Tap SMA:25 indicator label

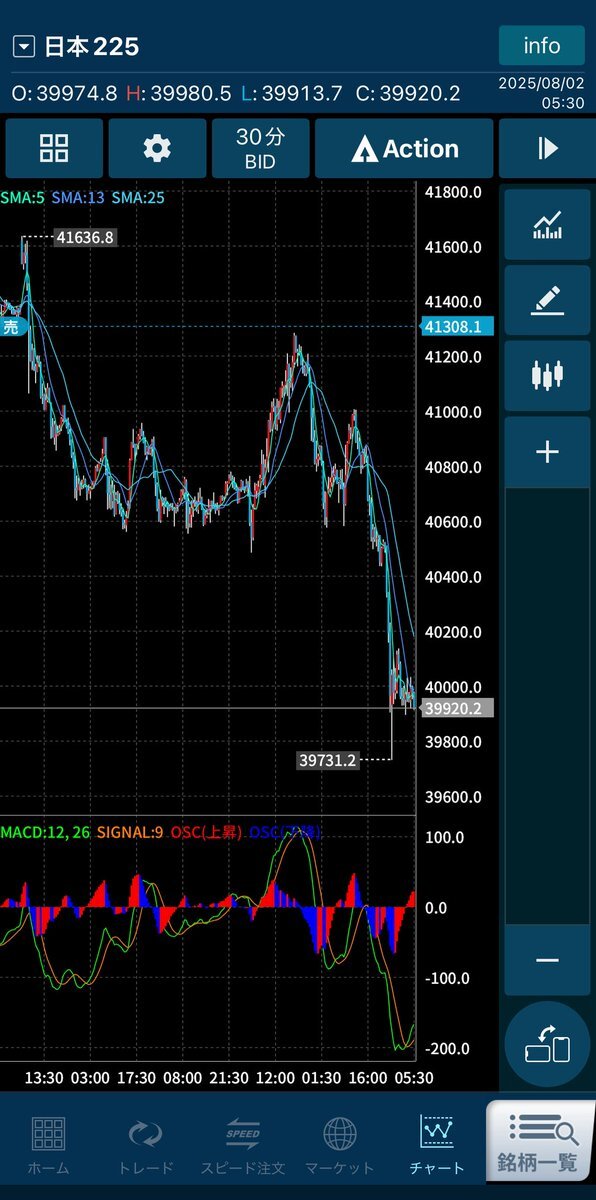(138, 198)
